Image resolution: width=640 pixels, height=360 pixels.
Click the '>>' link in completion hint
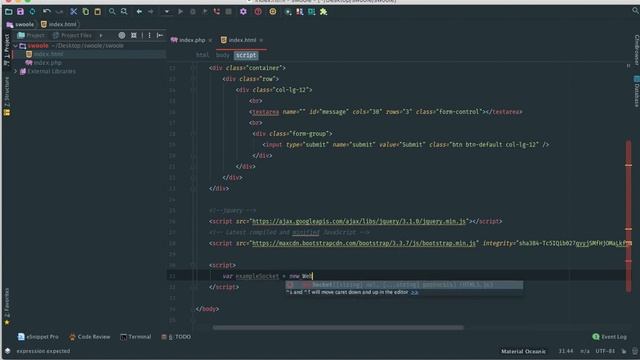point(414,292)
